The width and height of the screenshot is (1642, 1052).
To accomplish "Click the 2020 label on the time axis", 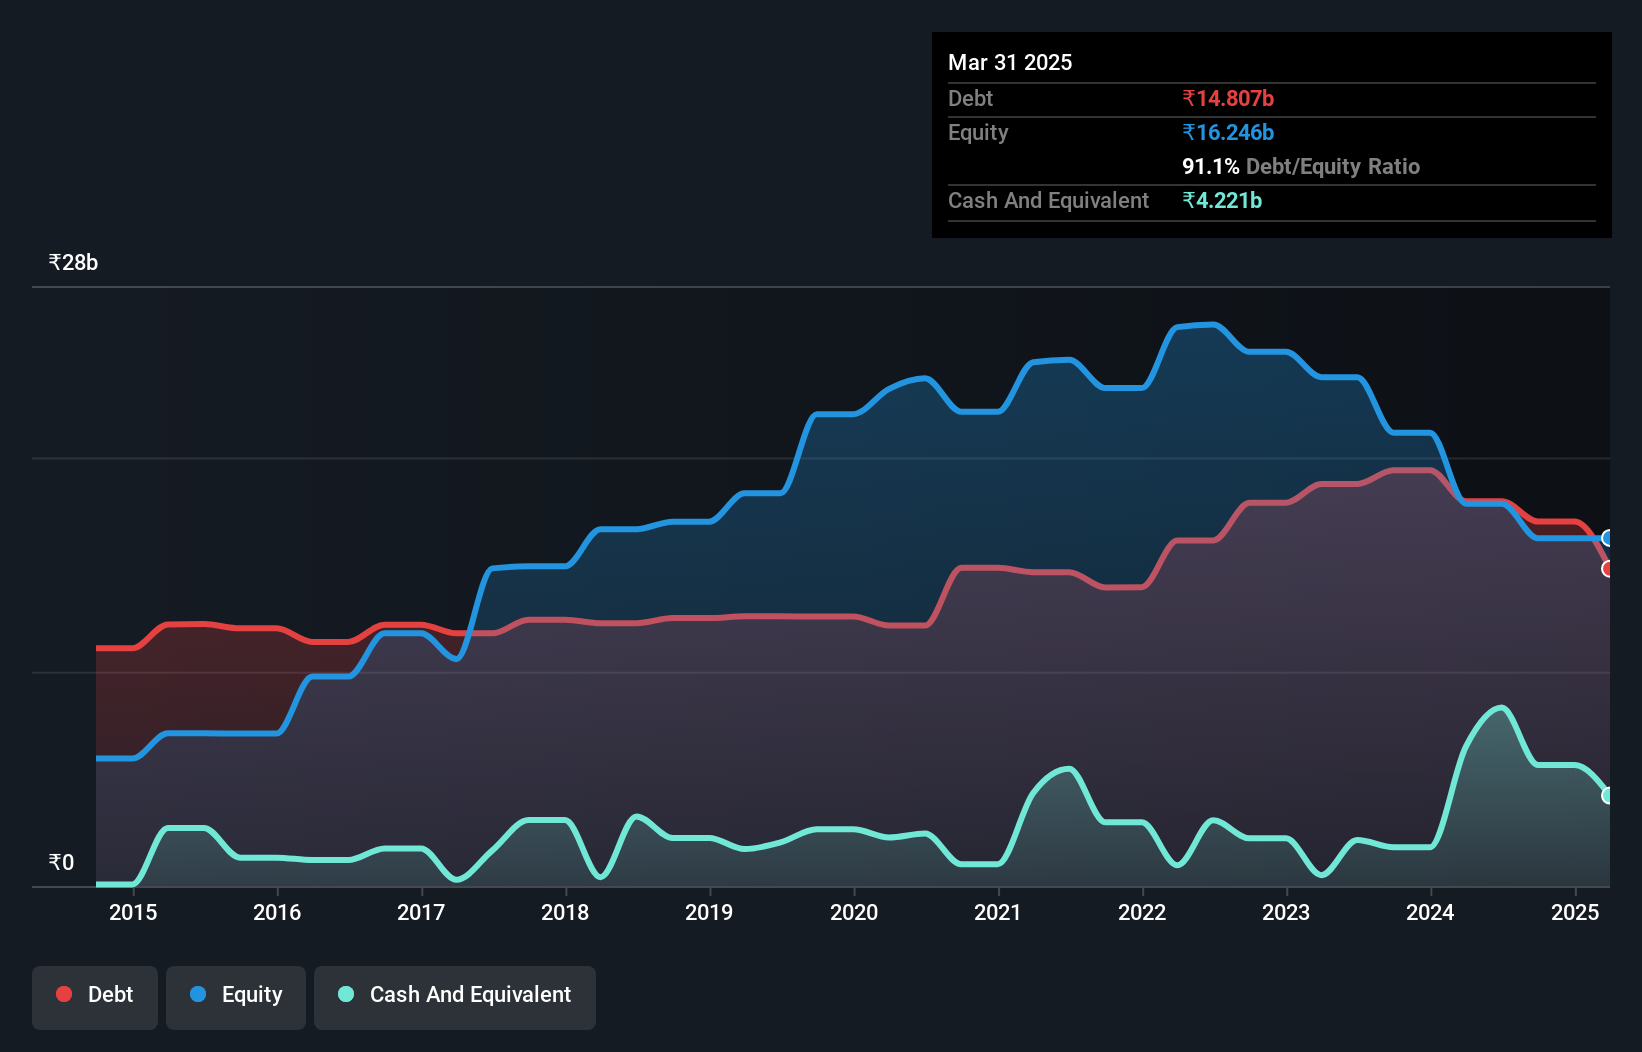I will 854,912.
